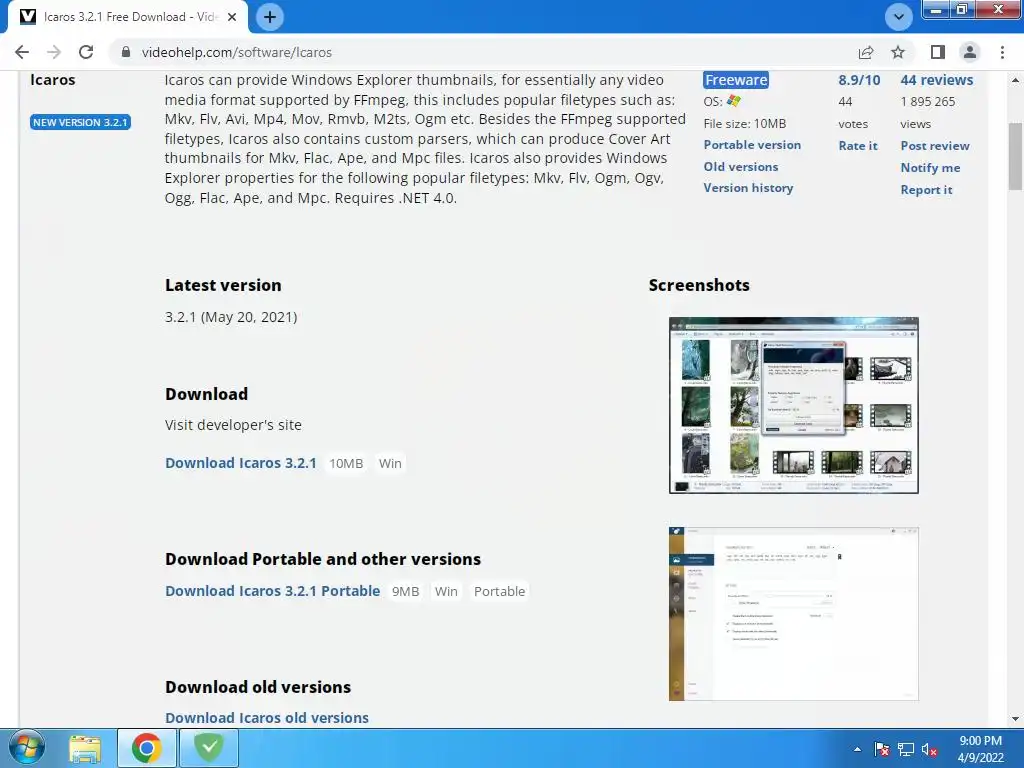
Task: Open the Portable version link
Action: coord(752,145)
